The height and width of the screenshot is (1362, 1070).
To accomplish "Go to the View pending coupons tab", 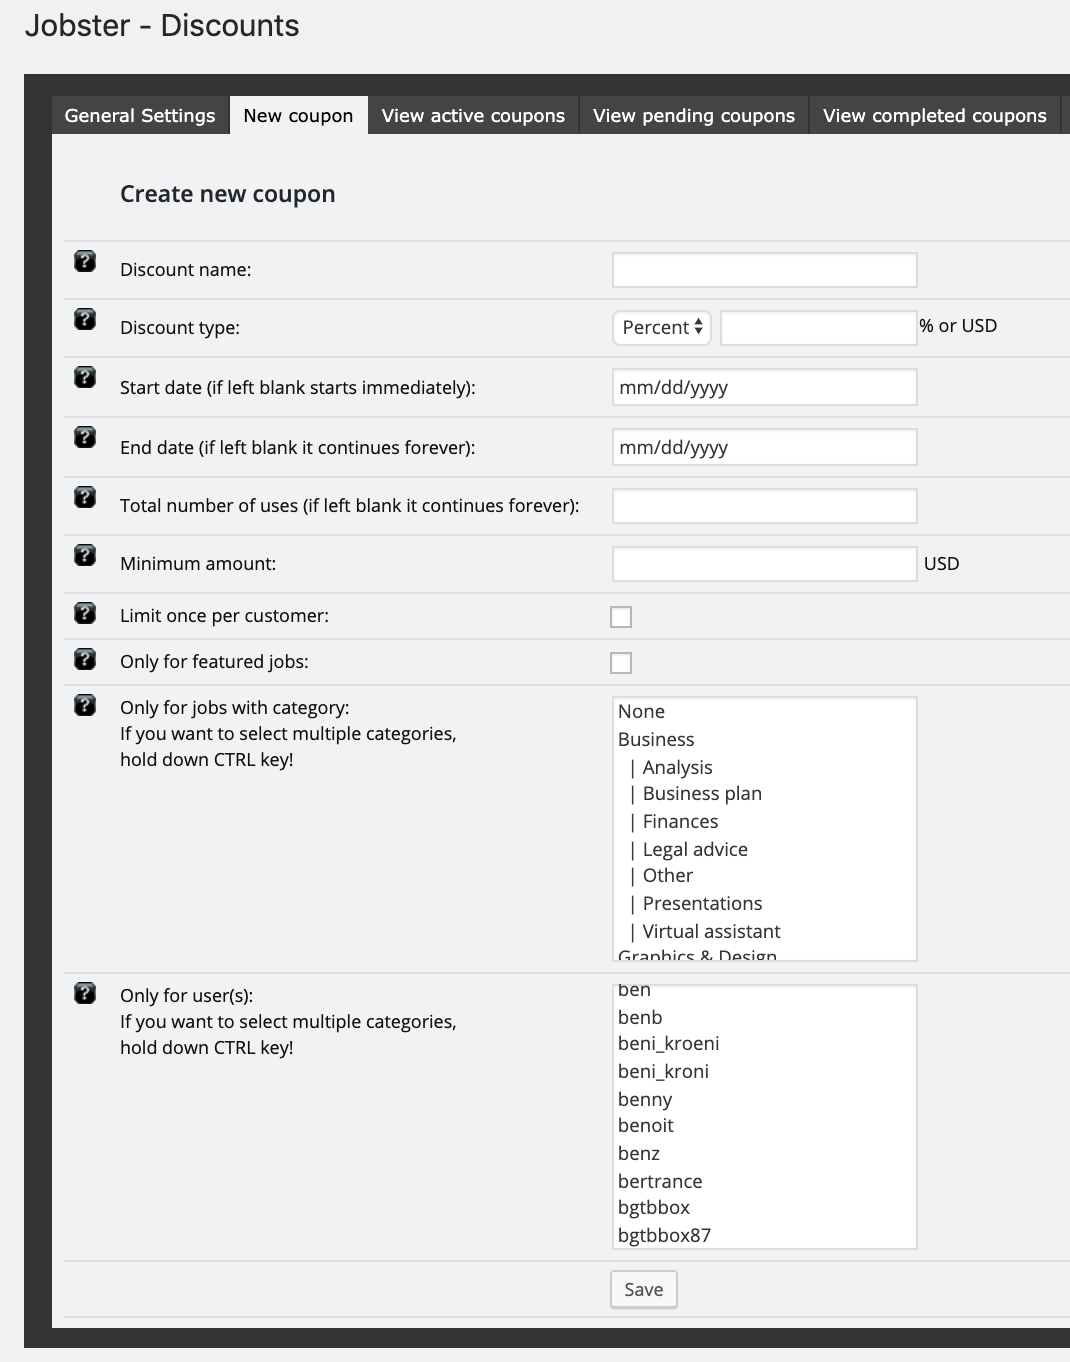I will pos(694,115).
